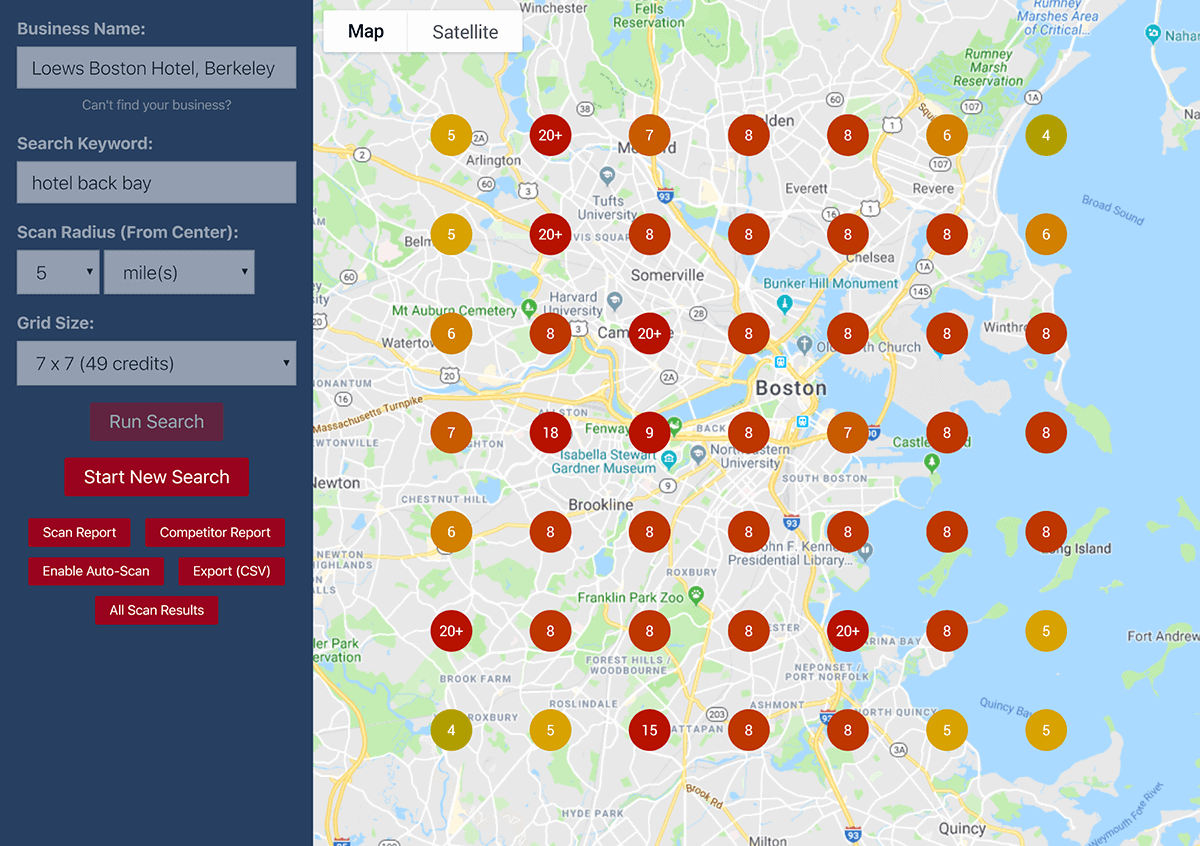The image size is (1200, 846).
Task: Open the rank 9 marker near Fenway
Action: [x=649, y=433]
